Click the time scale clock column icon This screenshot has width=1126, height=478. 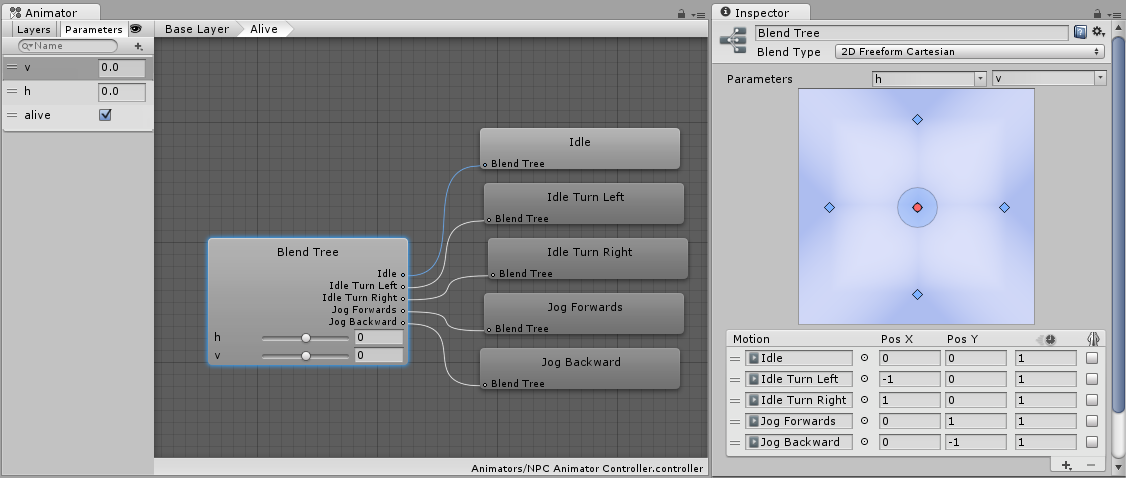pyautogui.click(x=1049, y=340)
